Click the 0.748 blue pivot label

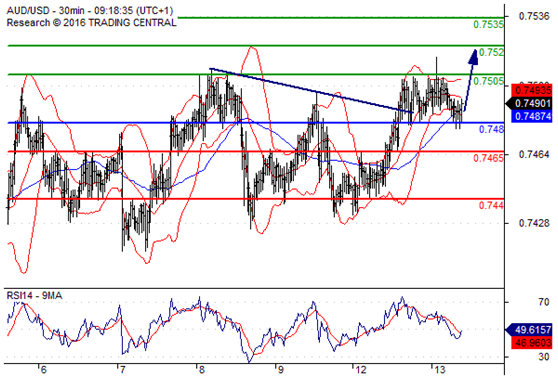pyautogui.click(x=491, y=129)
